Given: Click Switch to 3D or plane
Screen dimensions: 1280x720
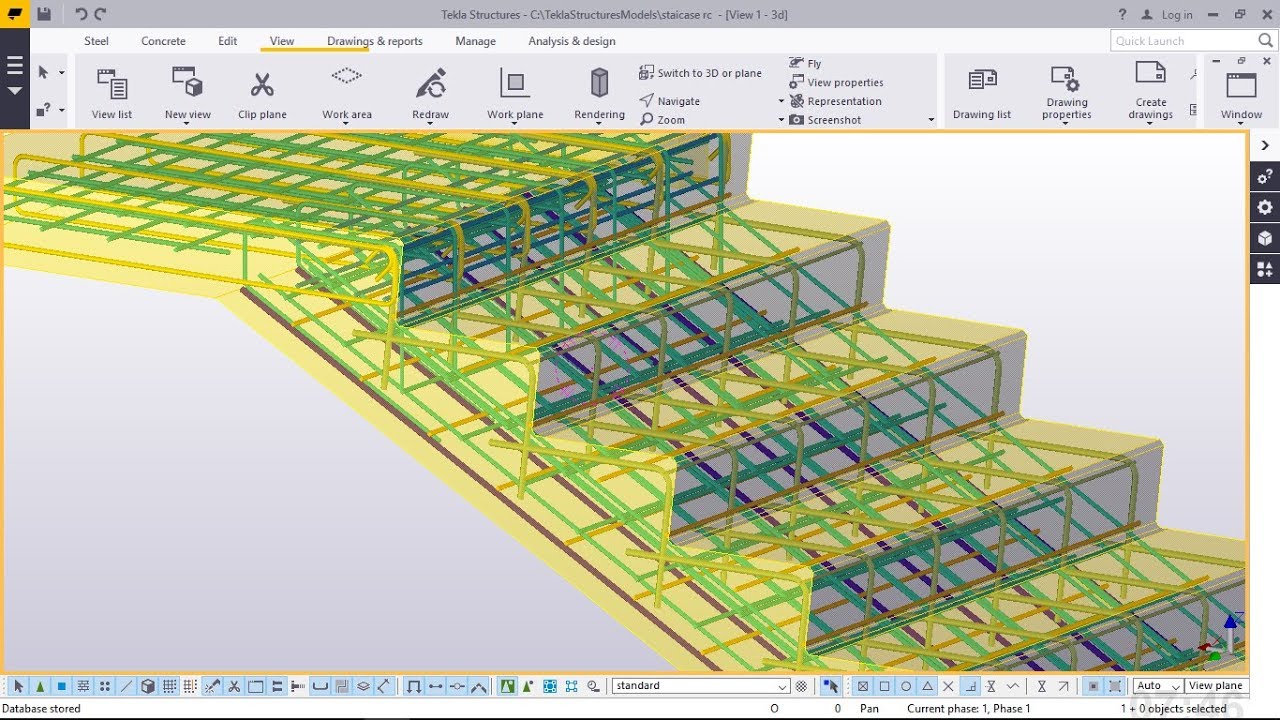Looking at the screenshot, I should pos(700,73).
